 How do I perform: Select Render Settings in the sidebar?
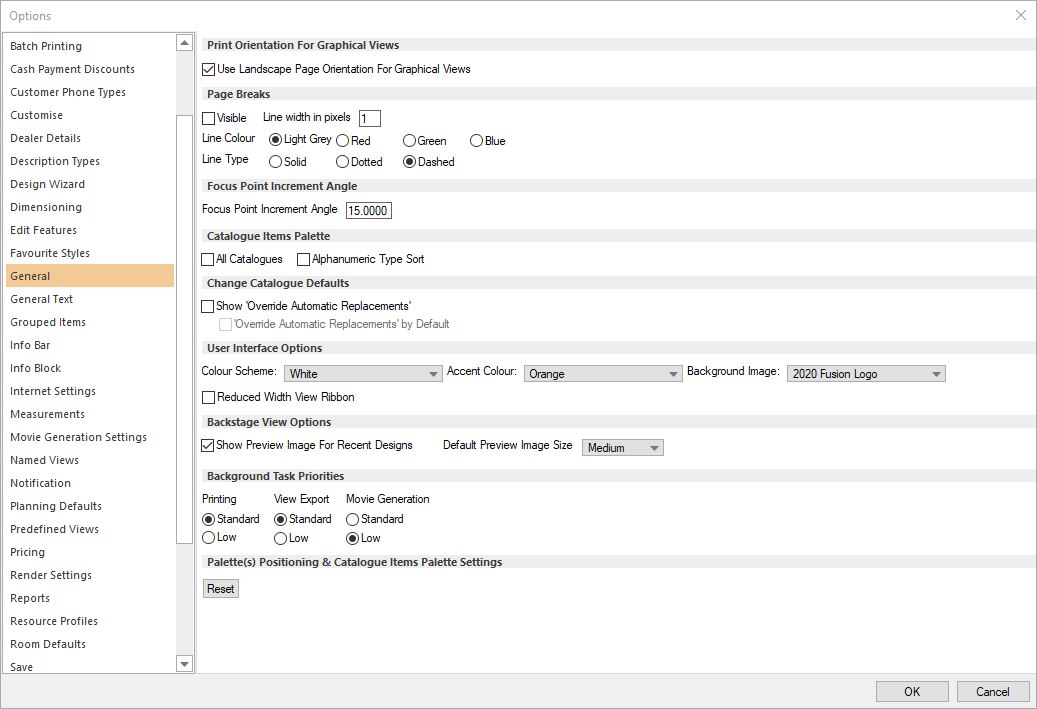click(x=51, y=575)
